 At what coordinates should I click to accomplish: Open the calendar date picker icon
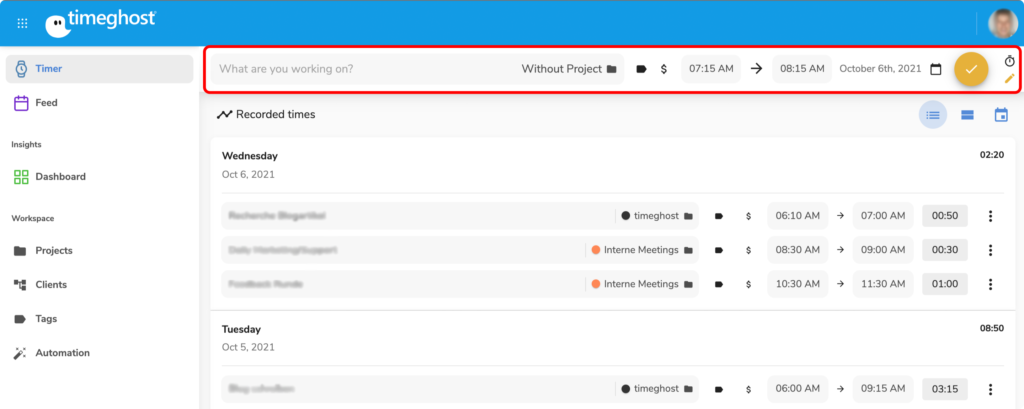pos(936,69)
